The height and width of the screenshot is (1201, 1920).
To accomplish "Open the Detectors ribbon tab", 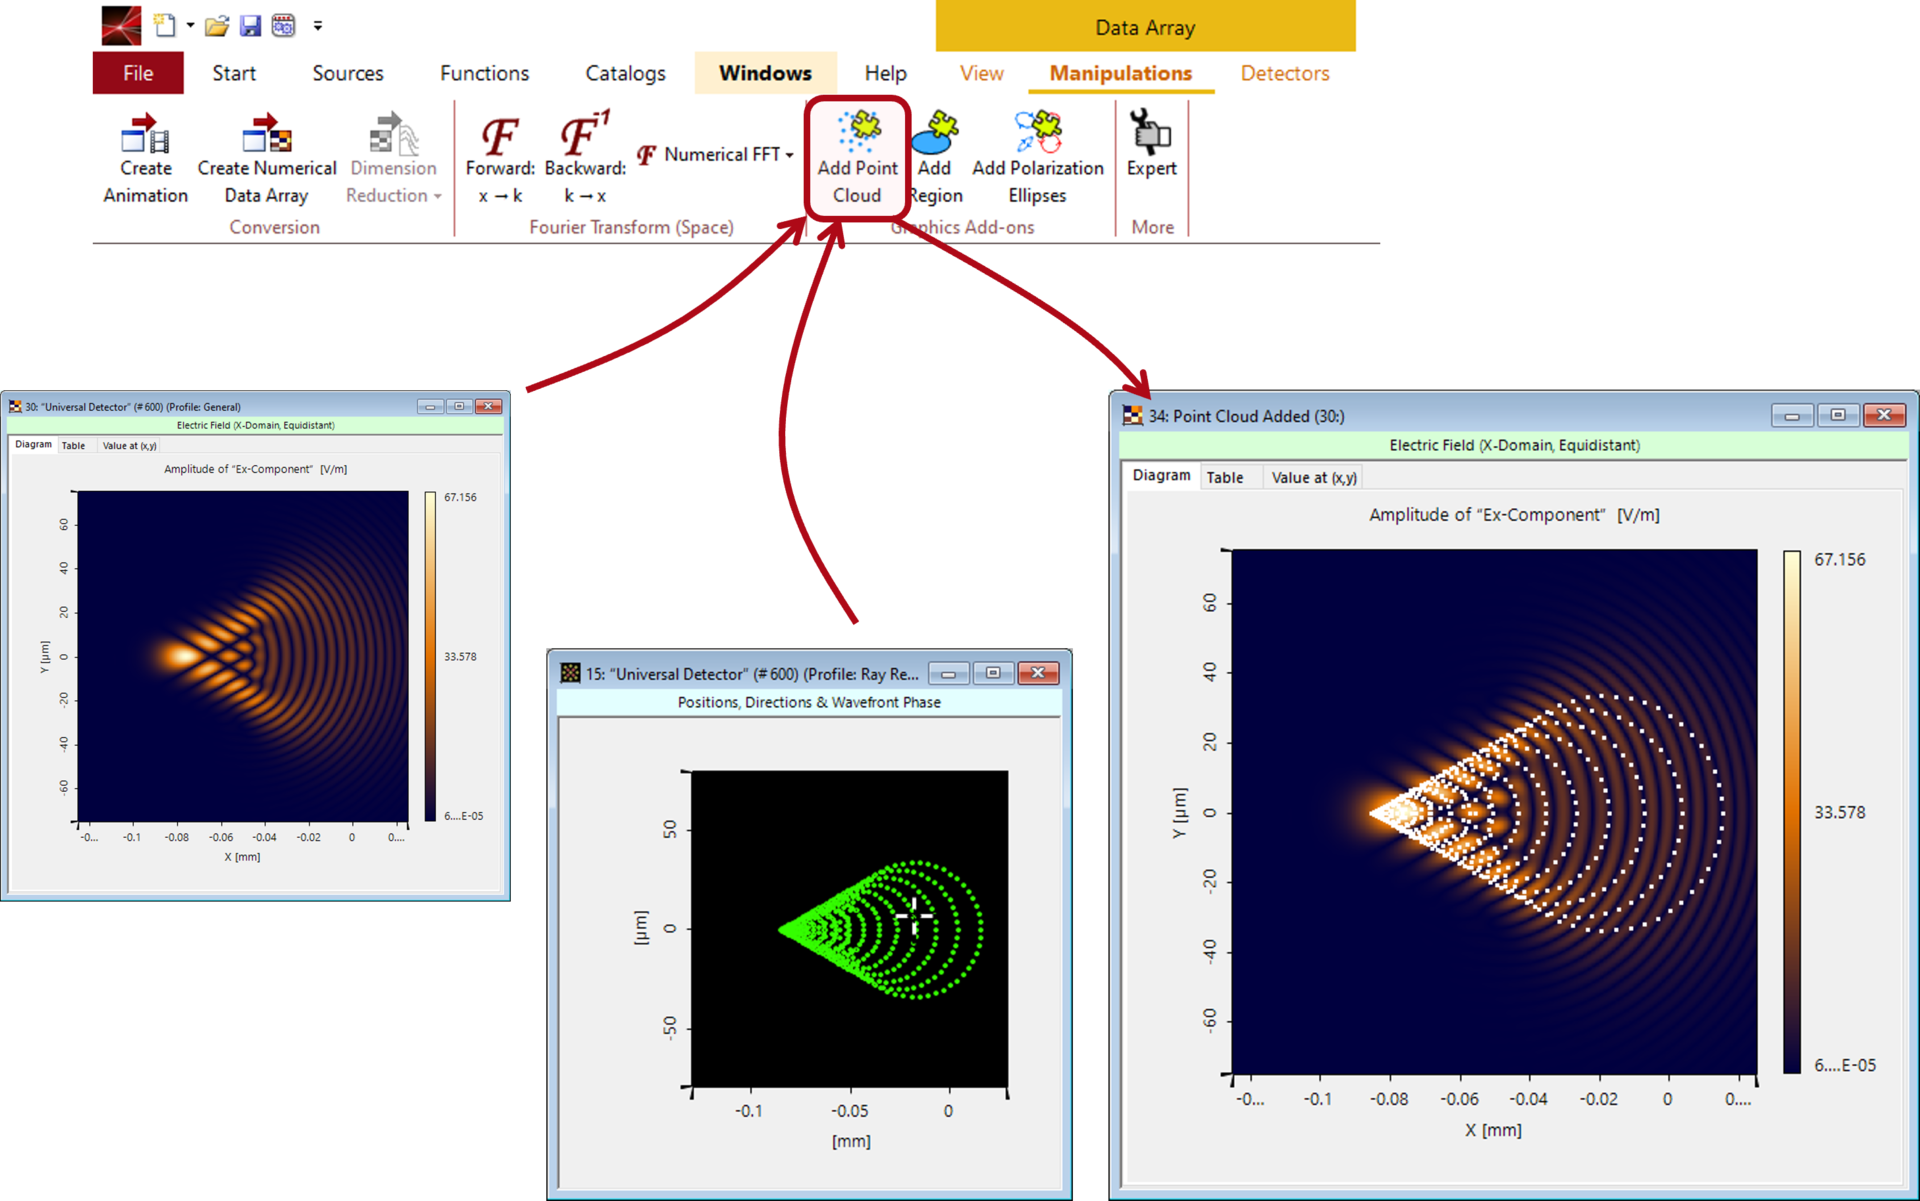I will [1284, 73].
